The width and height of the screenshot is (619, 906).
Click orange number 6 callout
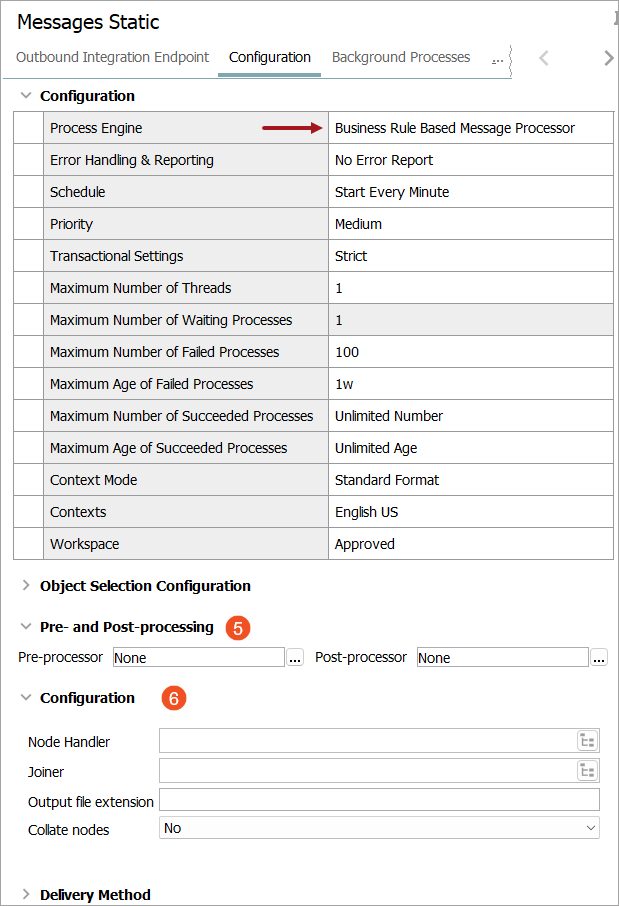tap(173, 699)
